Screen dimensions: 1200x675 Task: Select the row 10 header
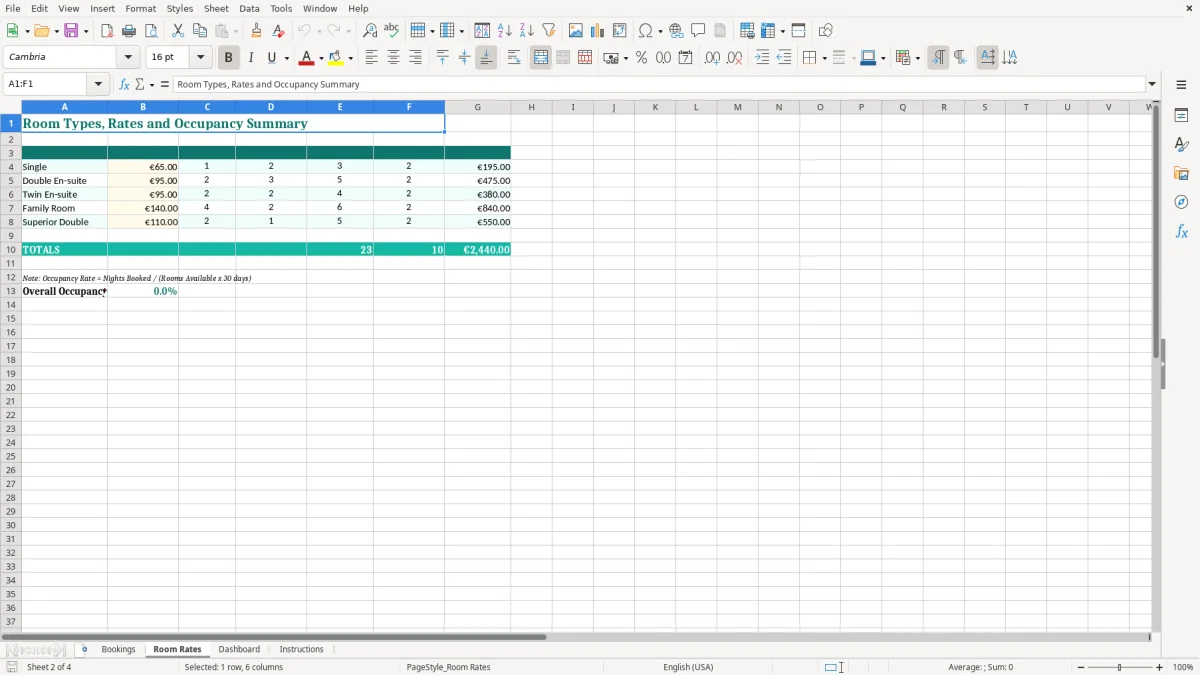point(10,250)
